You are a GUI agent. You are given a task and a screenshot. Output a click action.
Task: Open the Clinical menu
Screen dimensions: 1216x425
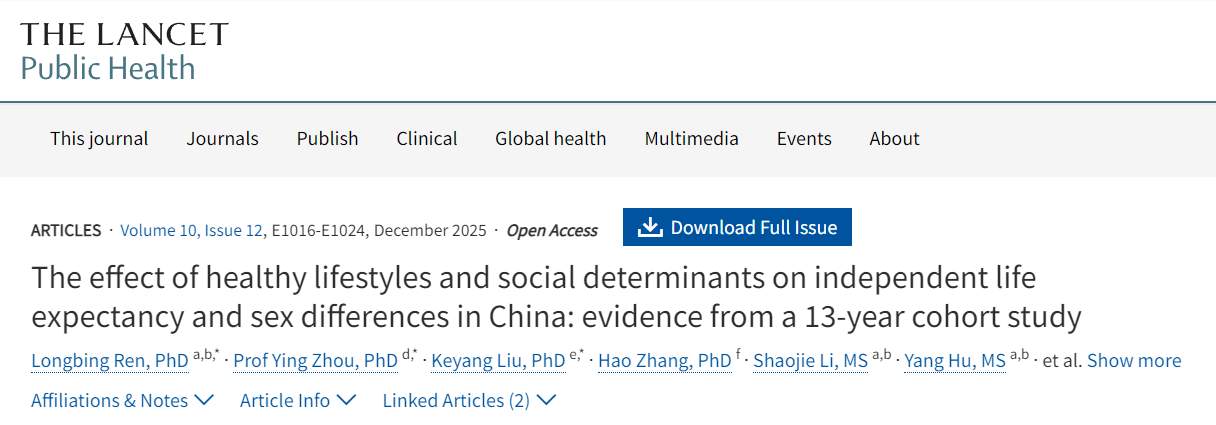click(427, 139)
